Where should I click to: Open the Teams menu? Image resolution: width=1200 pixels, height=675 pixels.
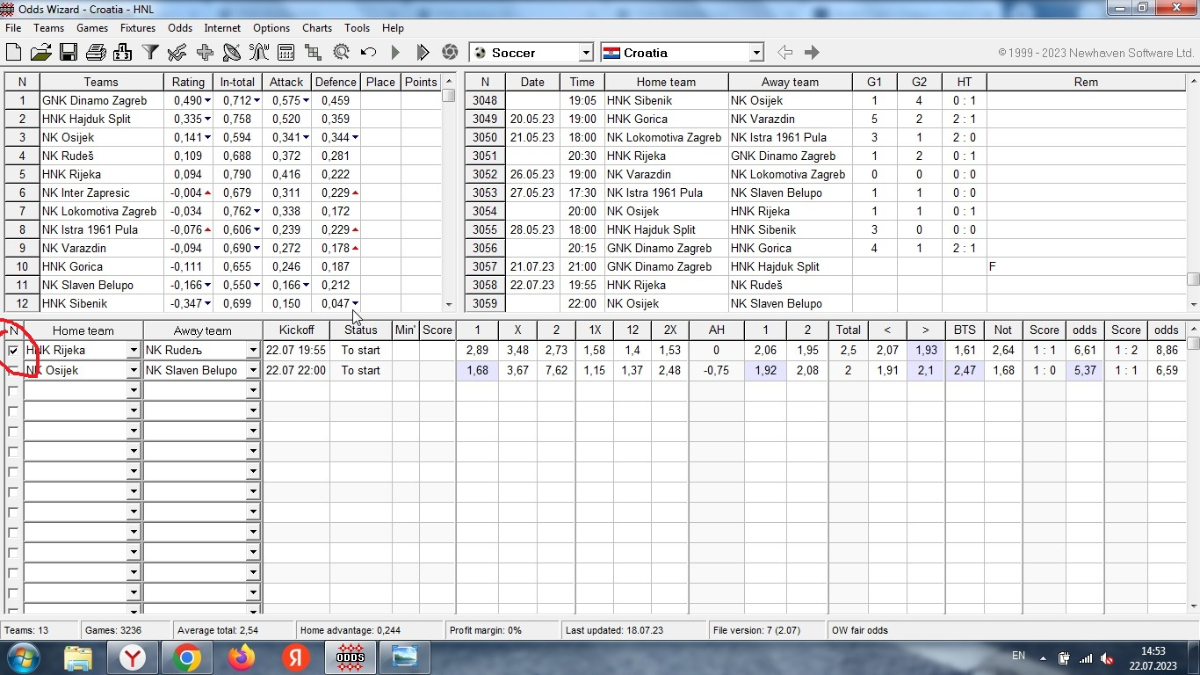[x=49, y=28]
